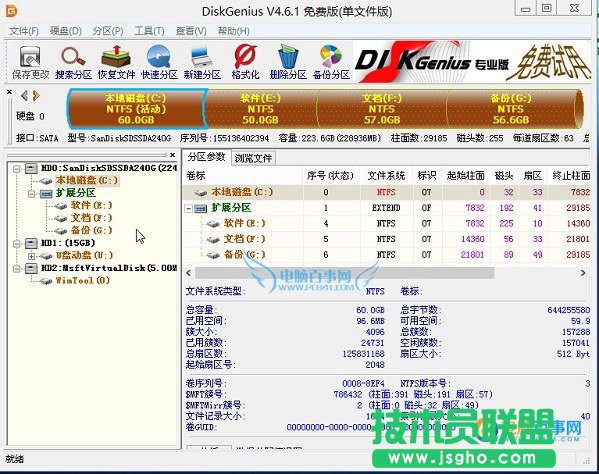Click the 文件系统 column header

(x=386, y=176)
